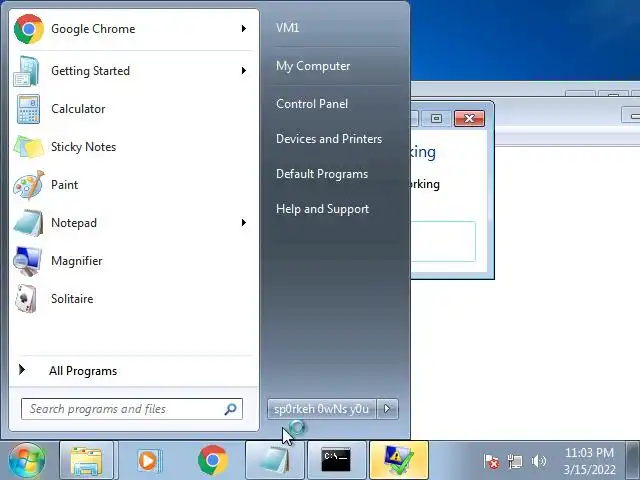Open the Sticky Notes icon

tap(28, 147)
